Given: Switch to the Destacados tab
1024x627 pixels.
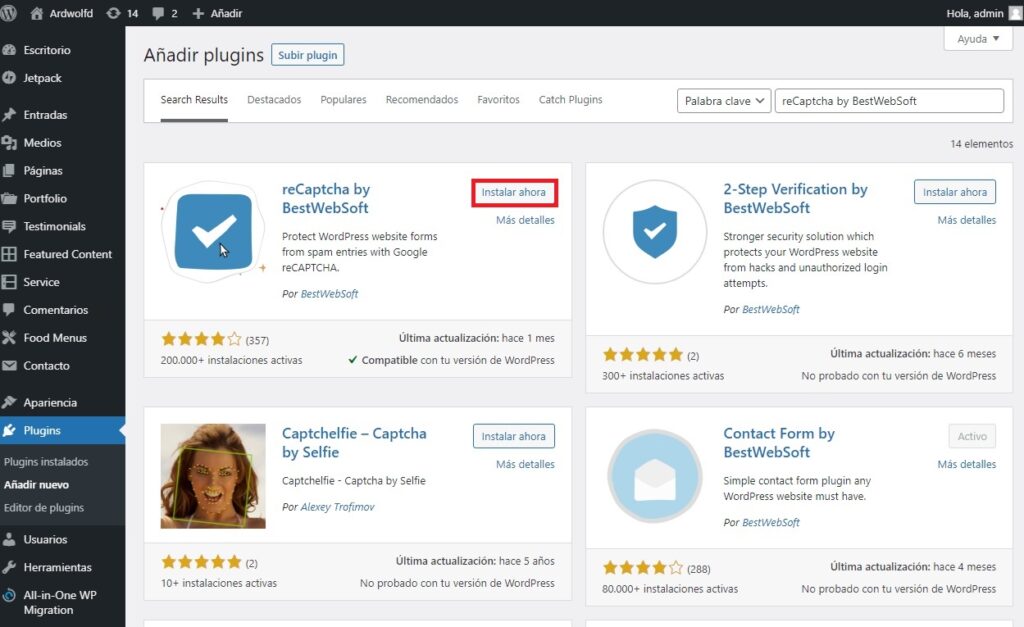Looking at the screenshot, I should 274,100.
